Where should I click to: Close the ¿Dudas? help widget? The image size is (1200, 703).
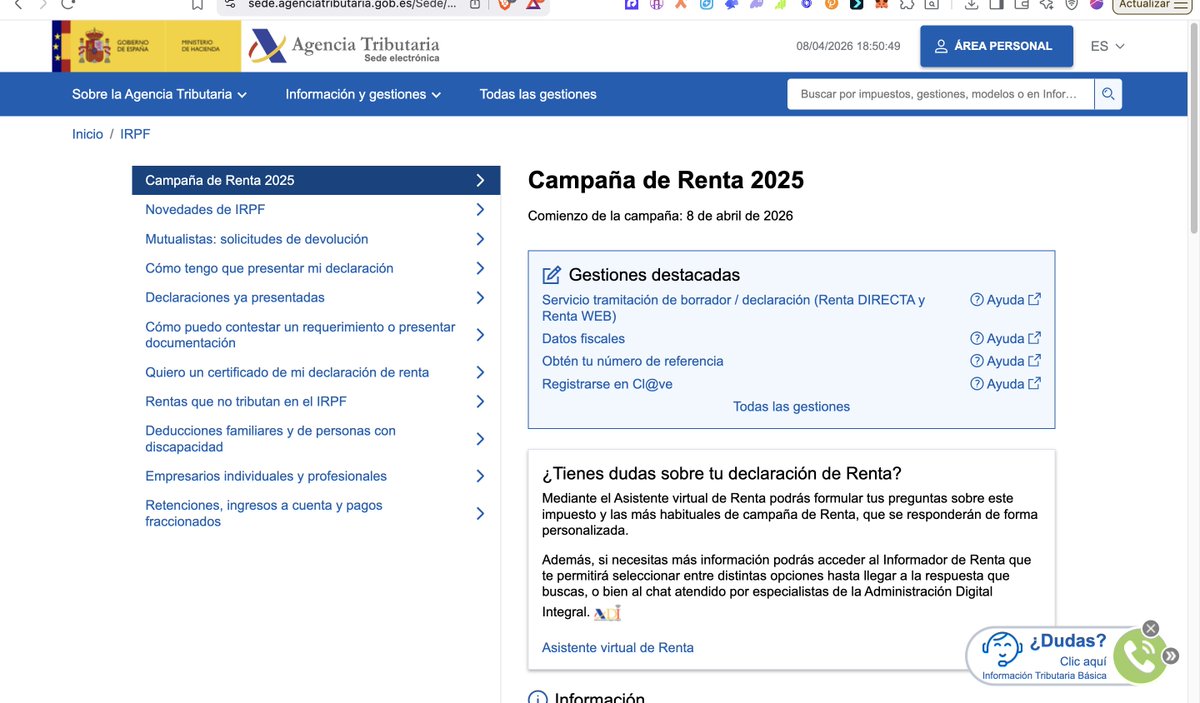pyautogui.click(x=1151, y=629)
